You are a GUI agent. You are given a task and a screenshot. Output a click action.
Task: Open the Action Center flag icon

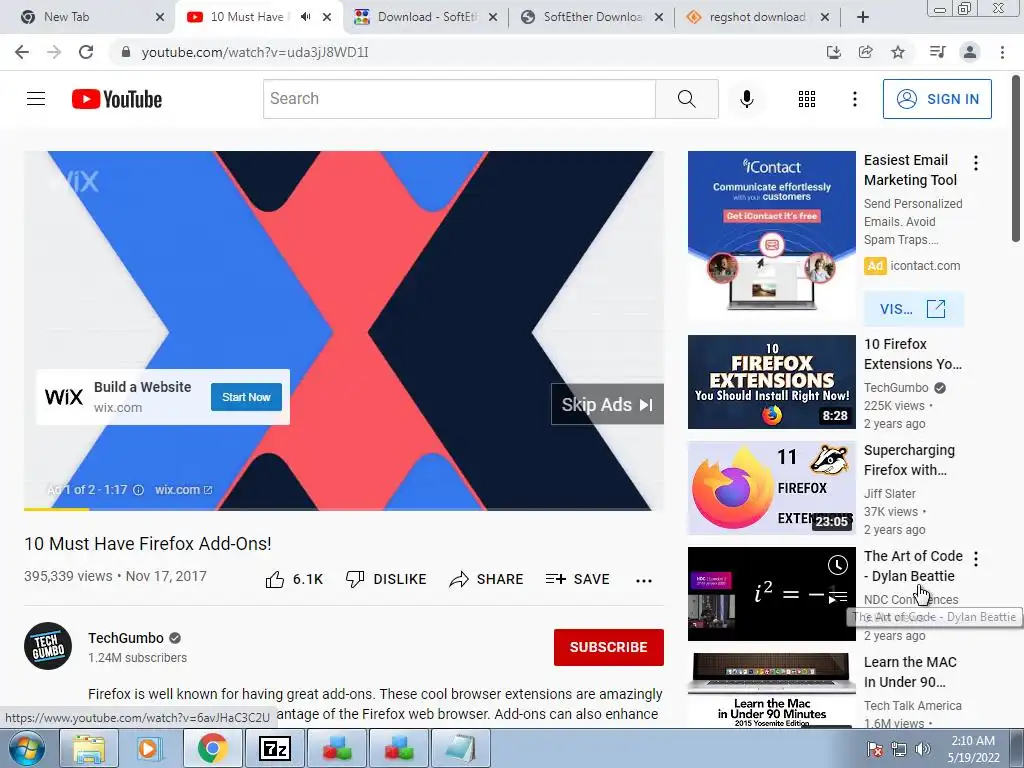874,749
